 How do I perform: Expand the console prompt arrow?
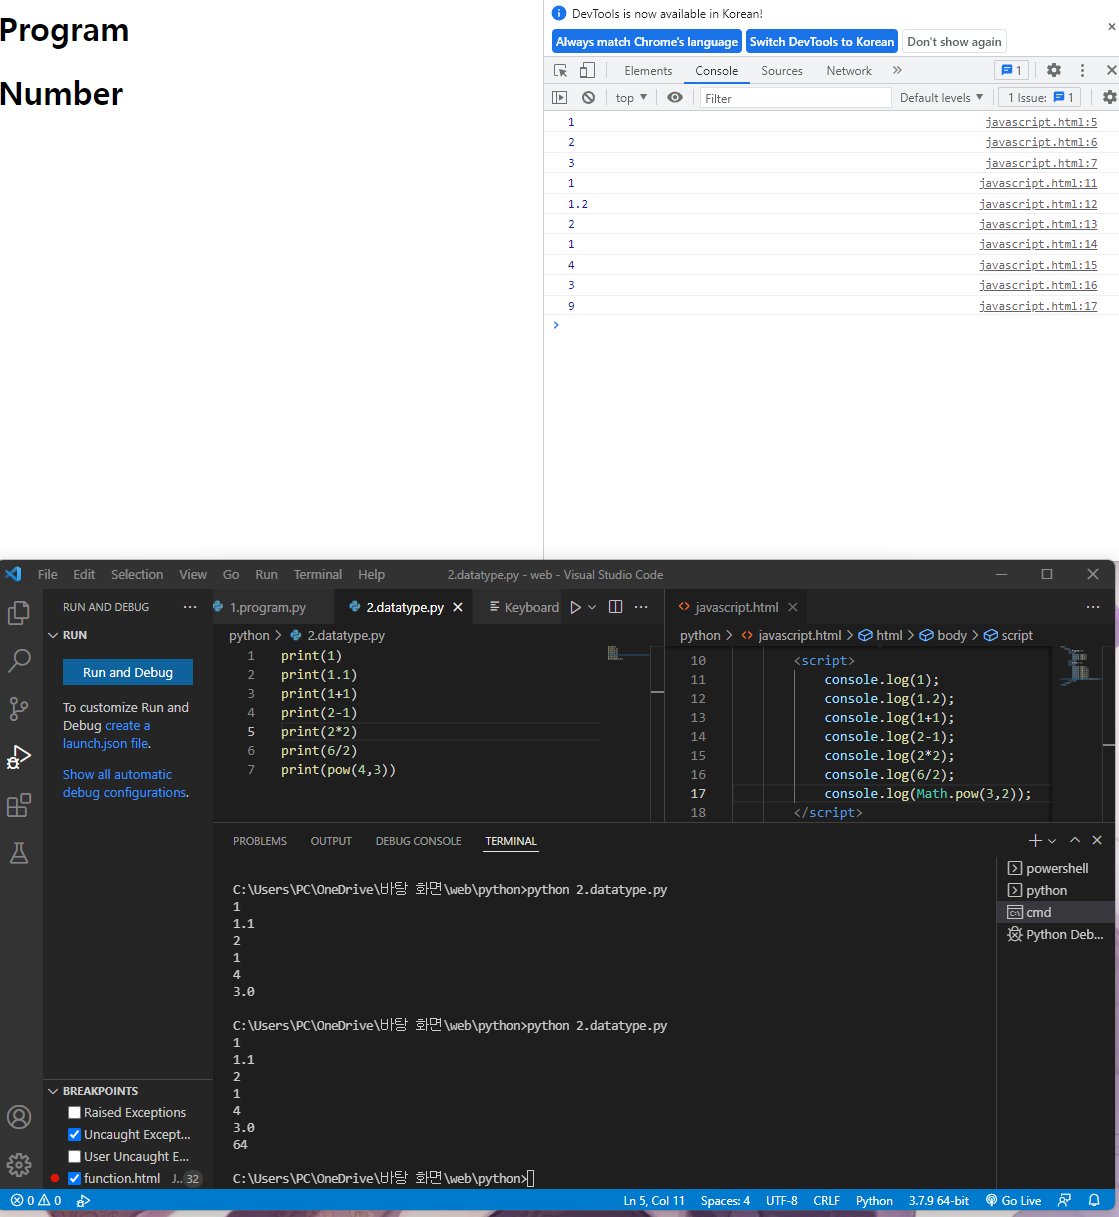click(556, 325)
